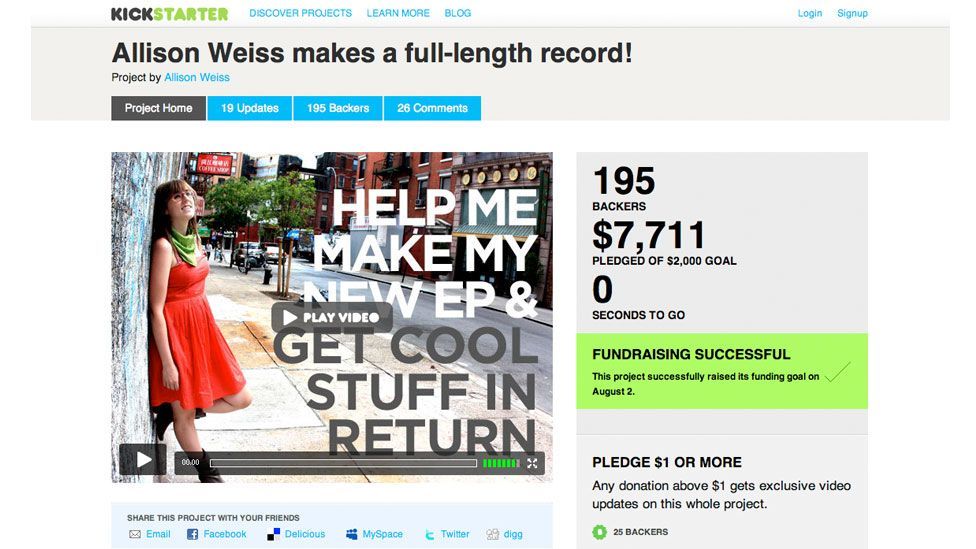
Task: Open the 26 Comments tab
Action: pos(432,108)
